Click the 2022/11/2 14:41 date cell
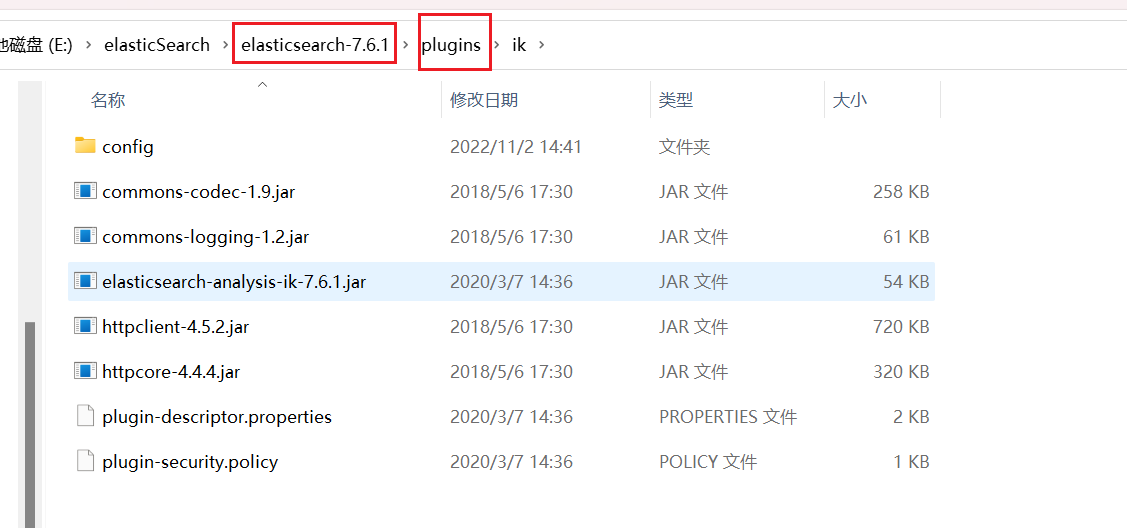This screenshot has width=1127, height=528. coord(515,147)
